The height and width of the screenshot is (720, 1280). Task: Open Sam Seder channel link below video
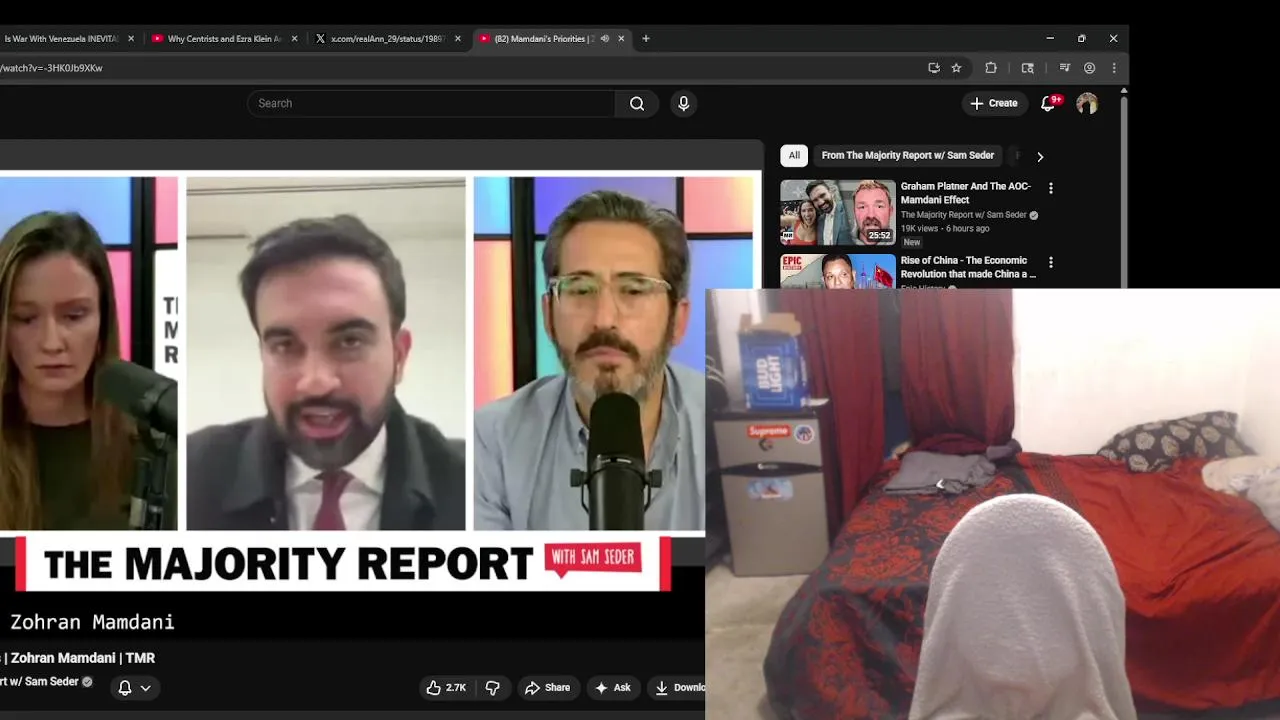(40, 682)
